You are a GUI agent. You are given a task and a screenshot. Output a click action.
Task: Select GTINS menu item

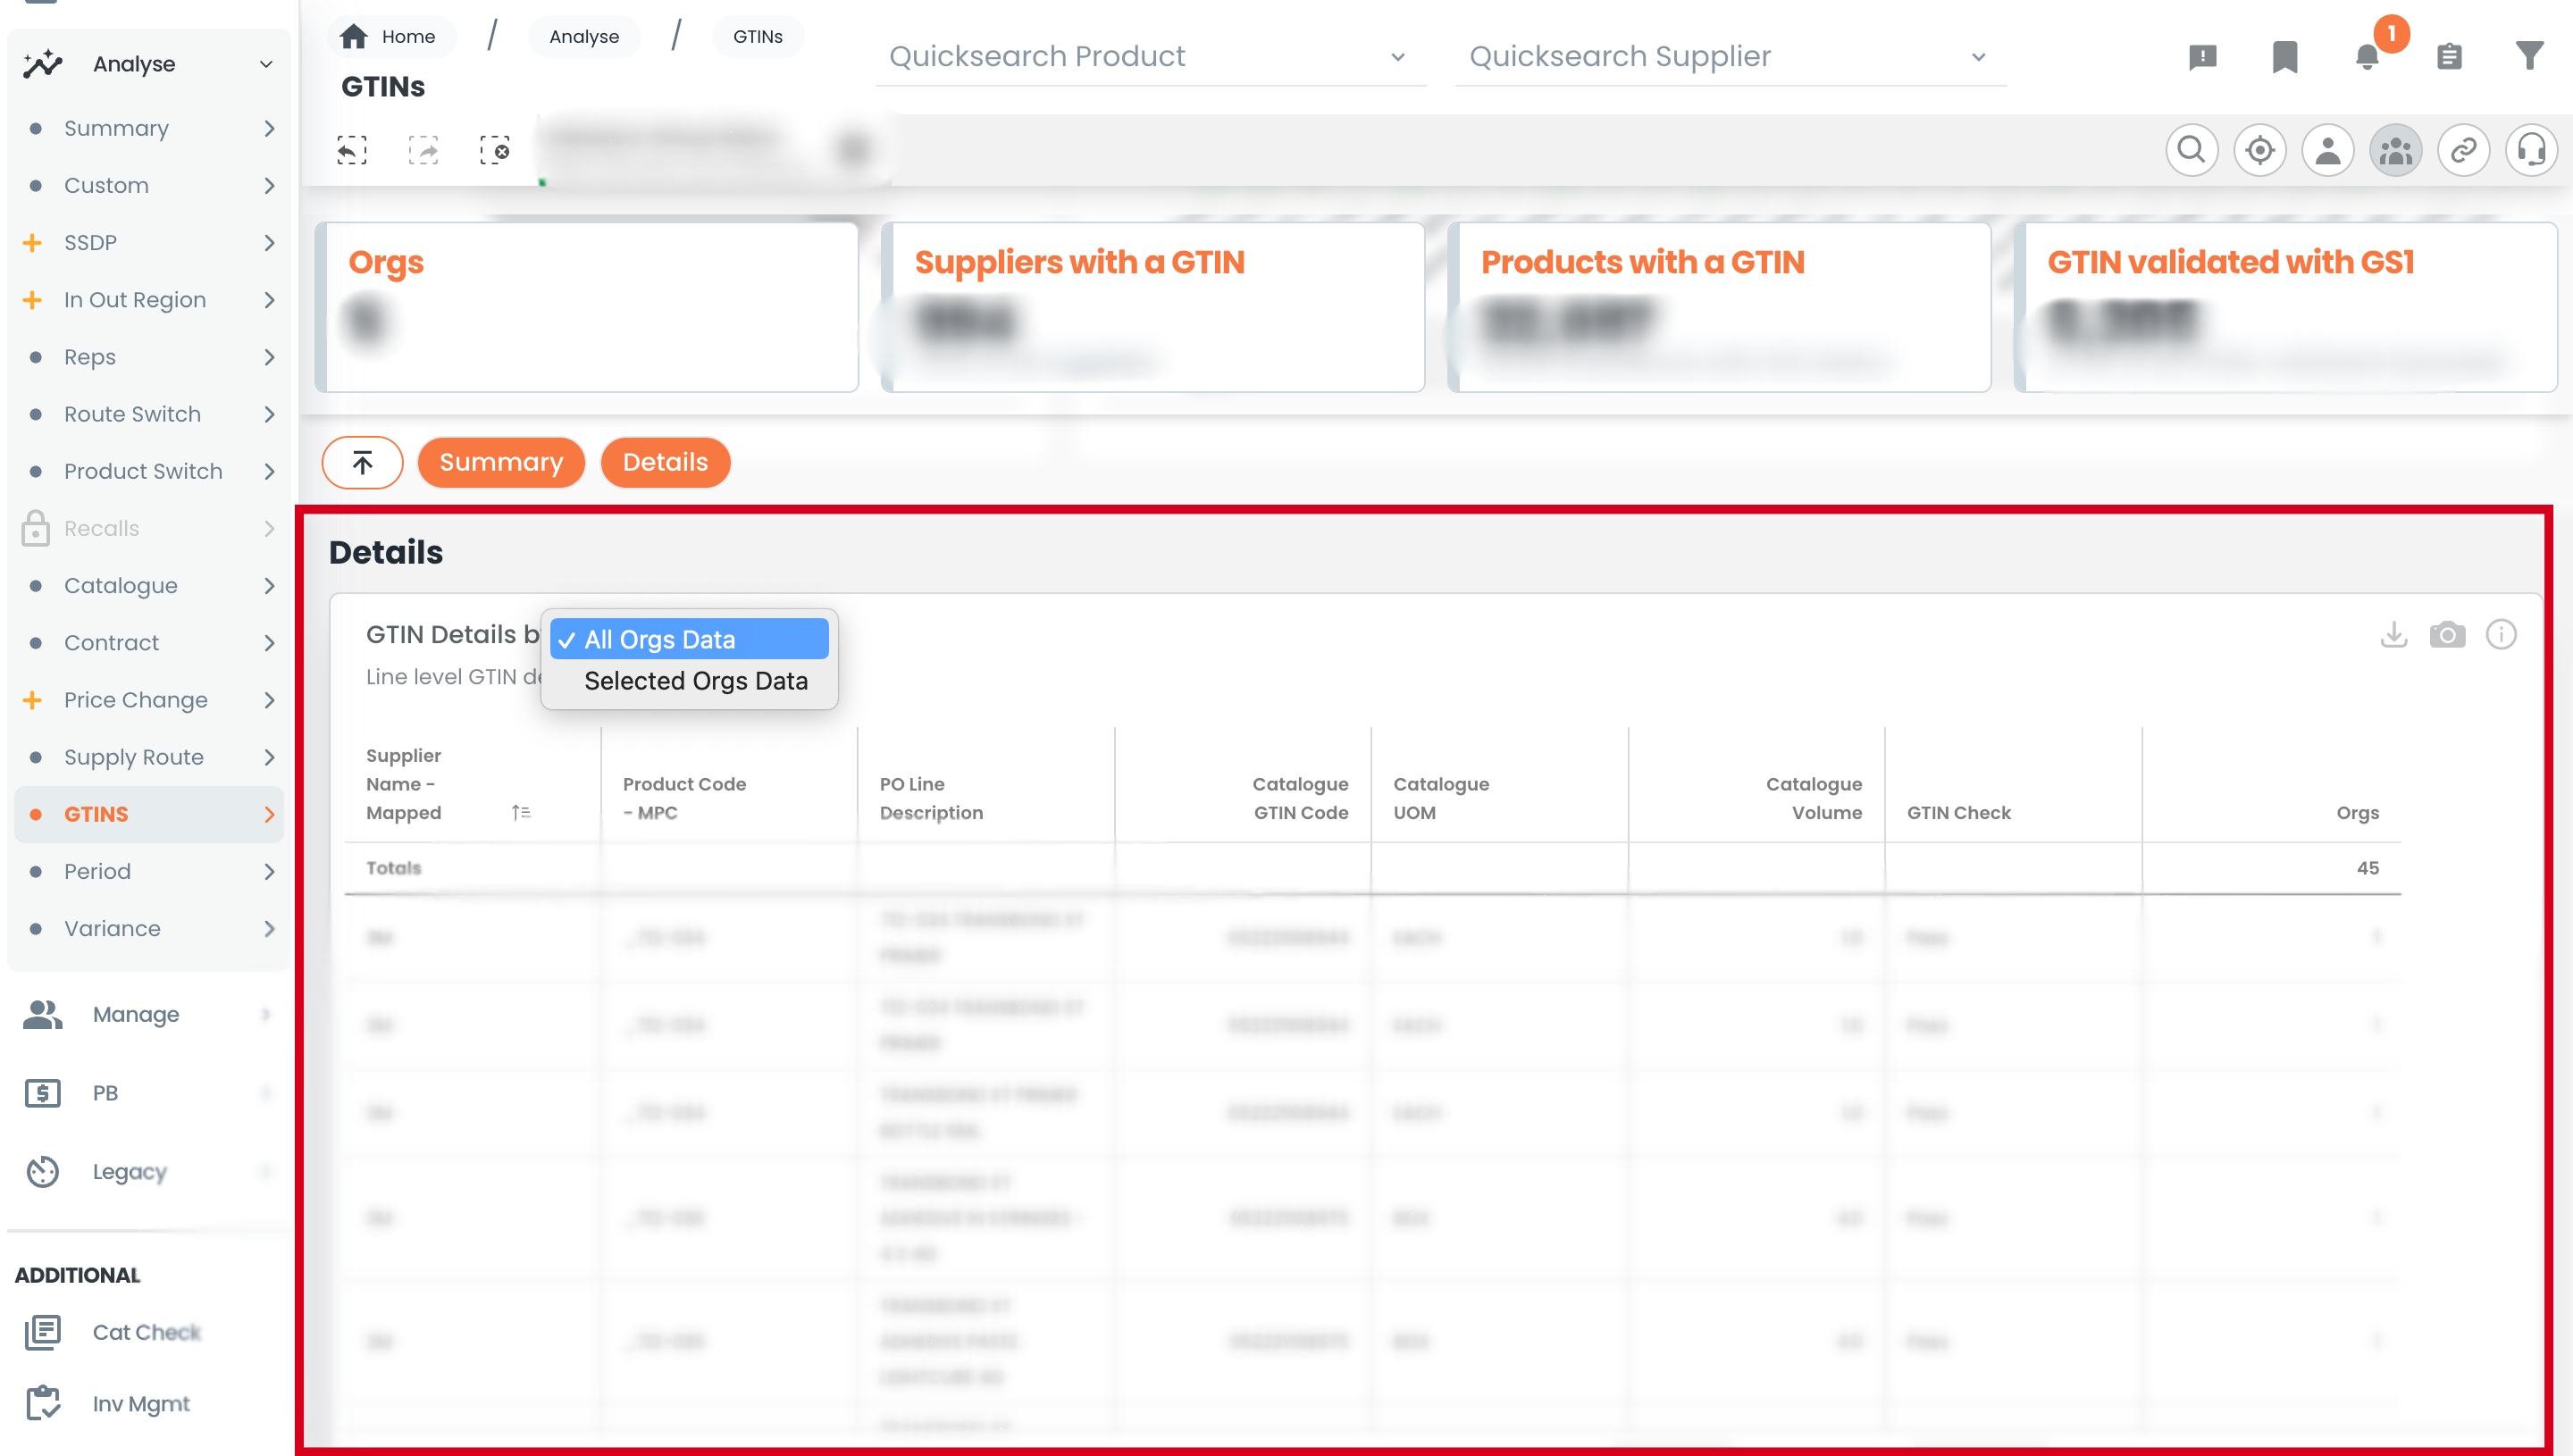pos(149,814)
